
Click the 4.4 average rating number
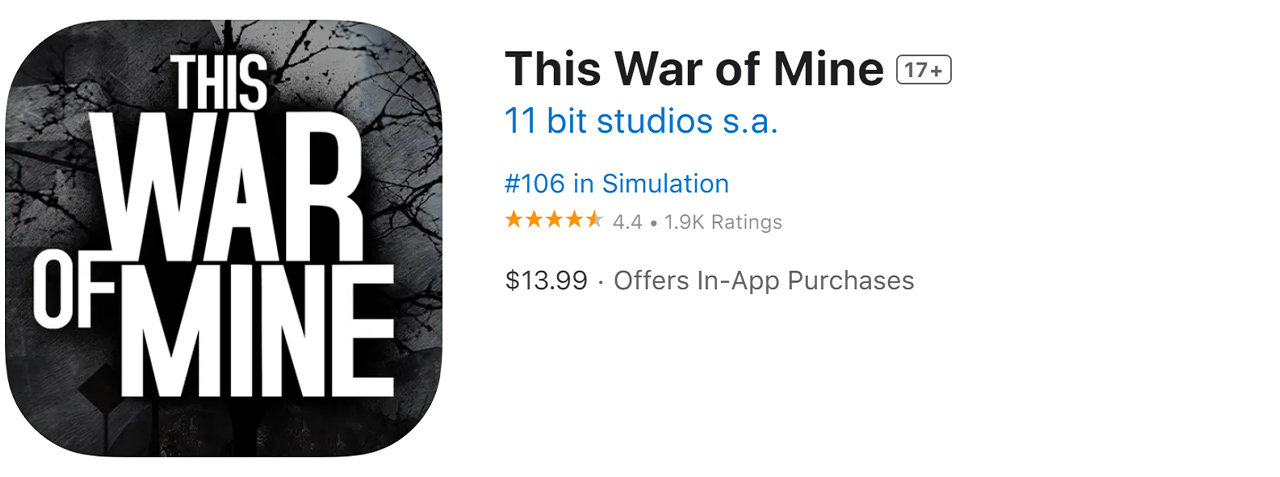[x=627, y=222]
